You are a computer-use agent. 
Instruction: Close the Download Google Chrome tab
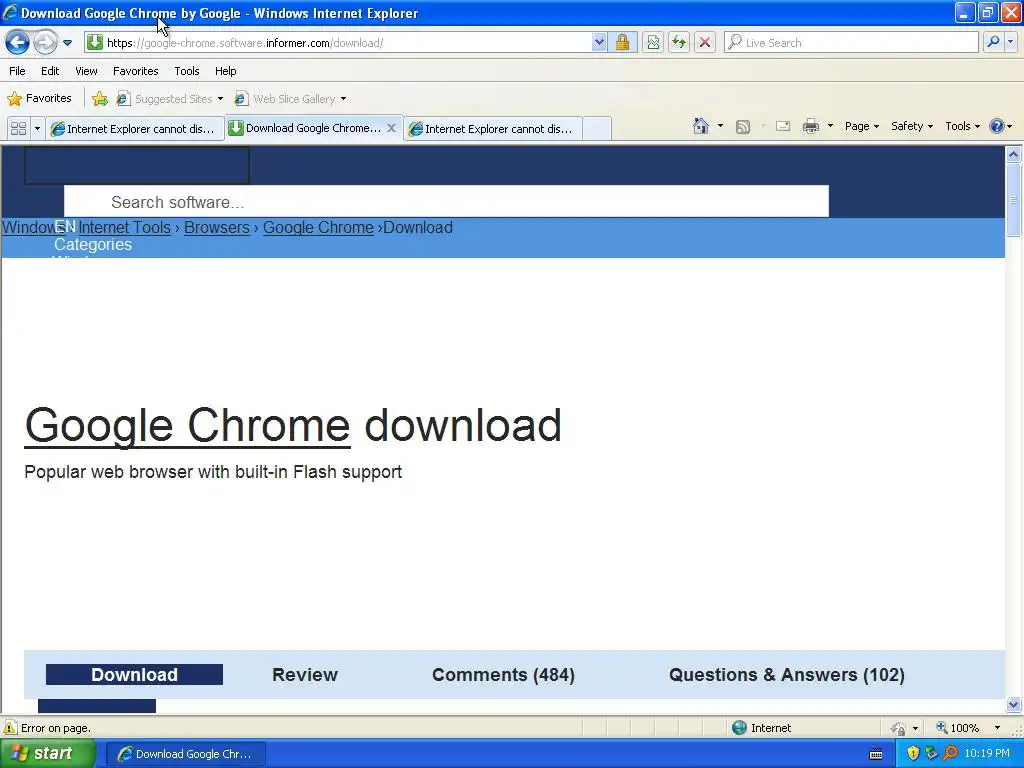[x=391, y=128]
